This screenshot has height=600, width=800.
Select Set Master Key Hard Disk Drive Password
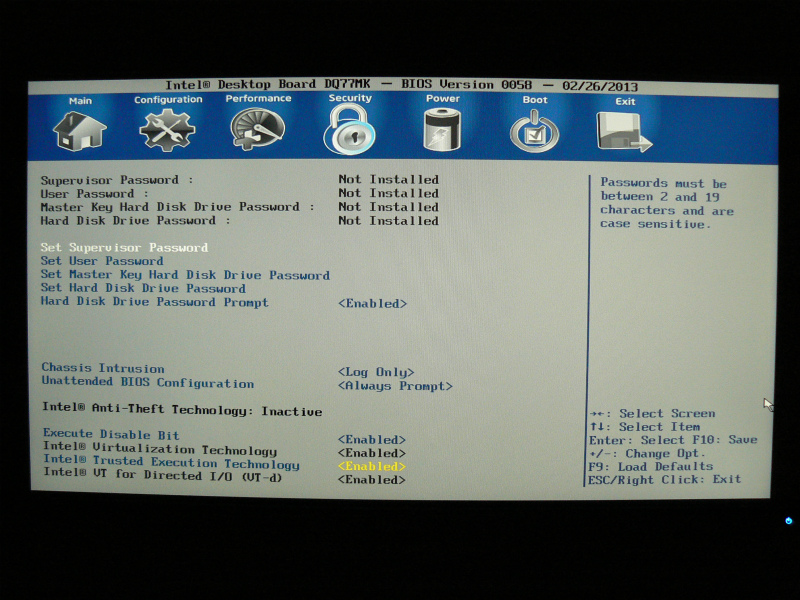[x=185, y=275]
